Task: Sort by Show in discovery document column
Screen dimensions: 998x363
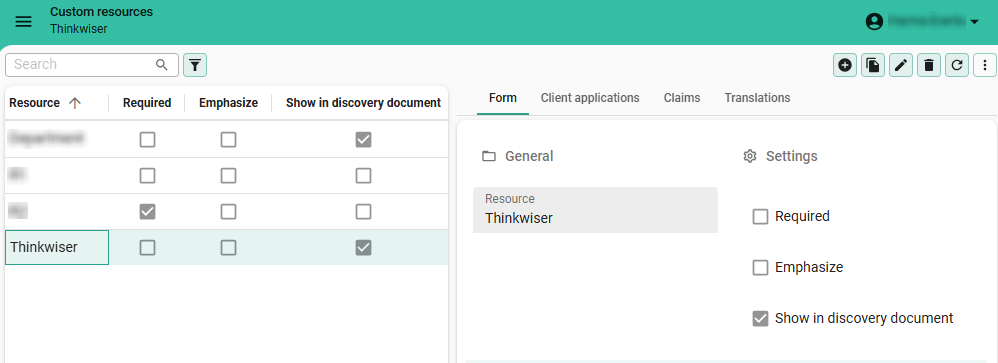Action: 363,103
